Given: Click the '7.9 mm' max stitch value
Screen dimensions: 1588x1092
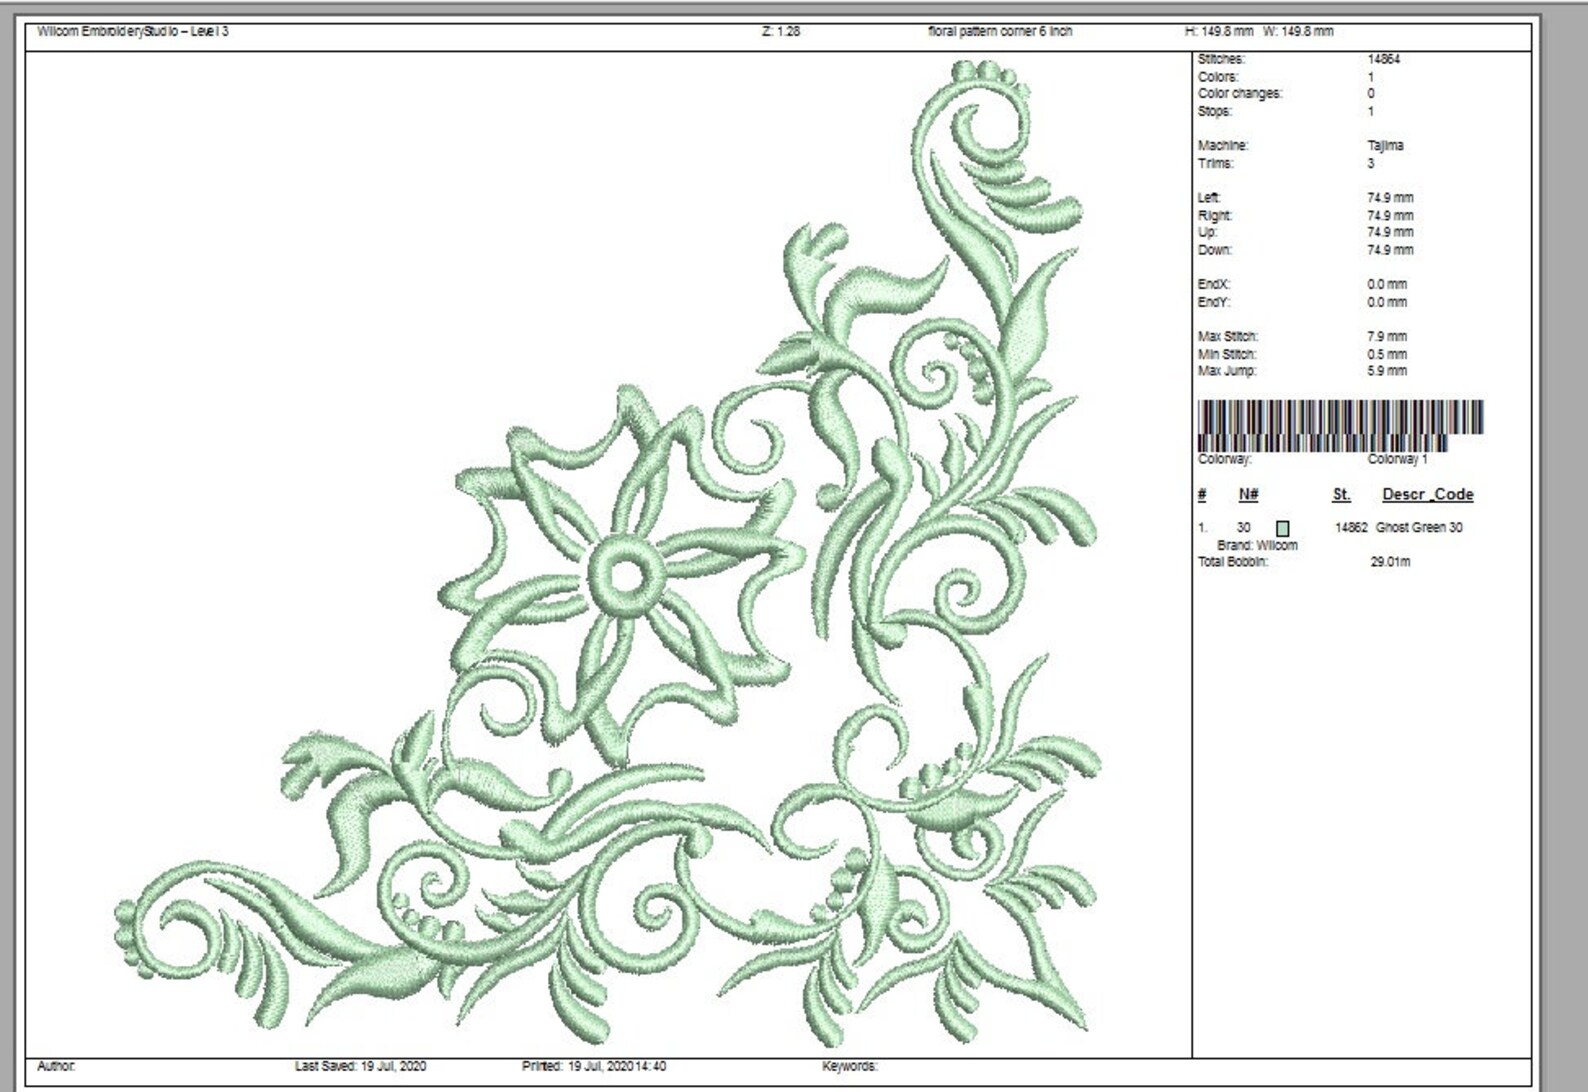Looking at the screenshot, I should pyautogui.click(x=1387, y=337).
